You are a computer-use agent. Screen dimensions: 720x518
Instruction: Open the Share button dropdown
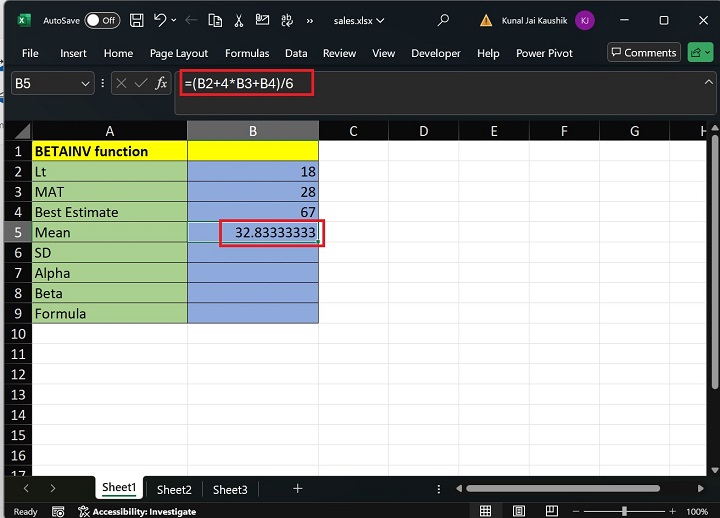700,53
